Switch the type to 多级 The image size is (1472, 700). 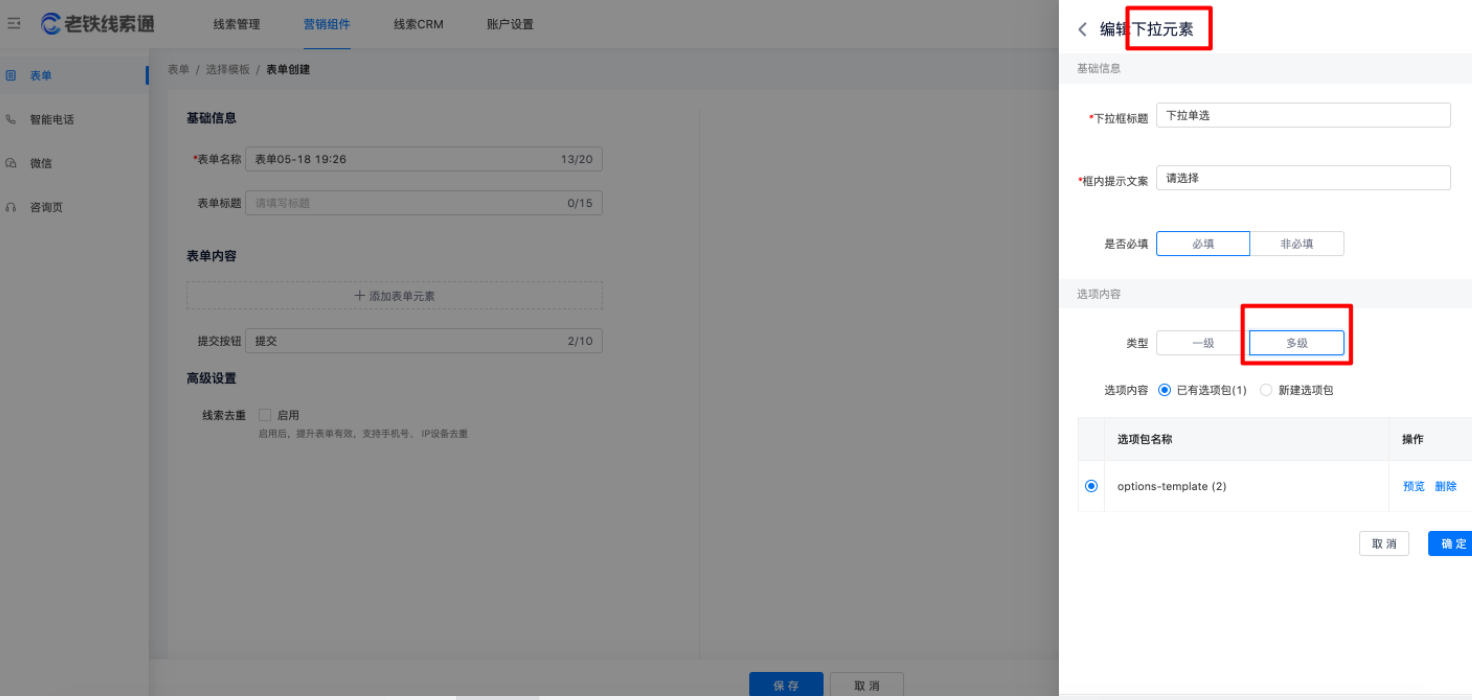click(1296, 343)
